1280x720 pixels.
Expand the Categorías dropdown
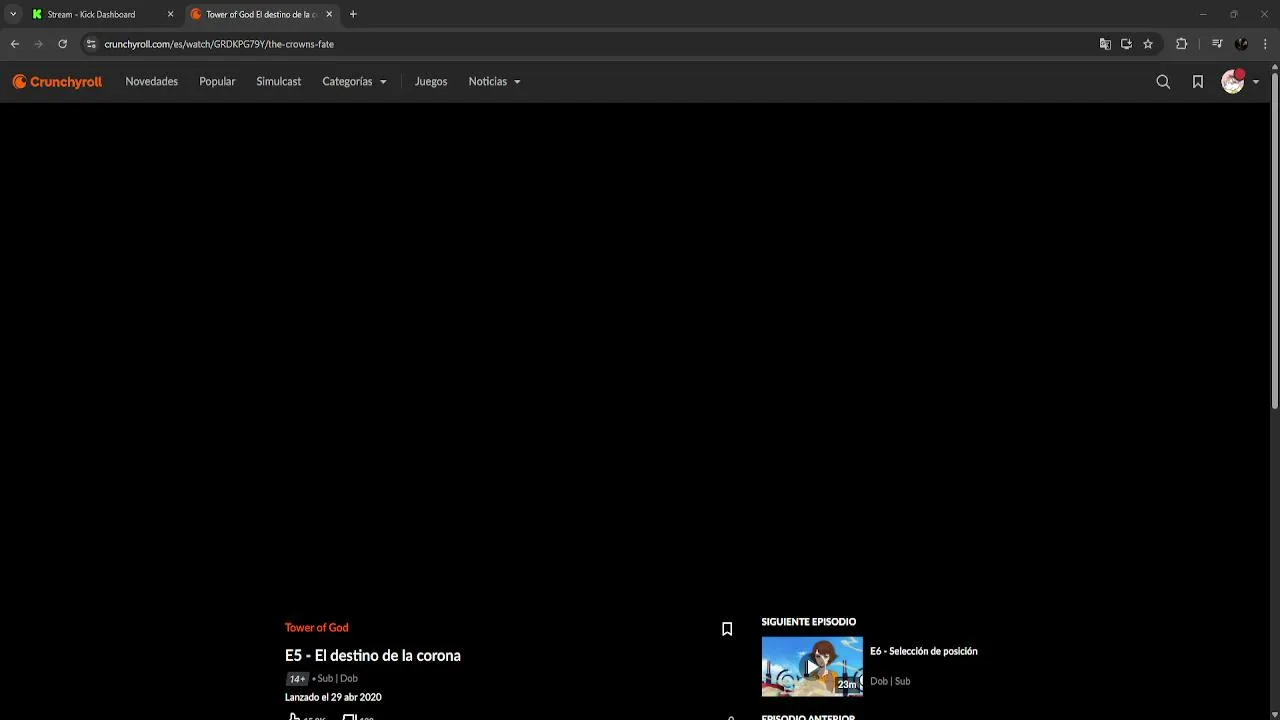(x=354, y=82)
